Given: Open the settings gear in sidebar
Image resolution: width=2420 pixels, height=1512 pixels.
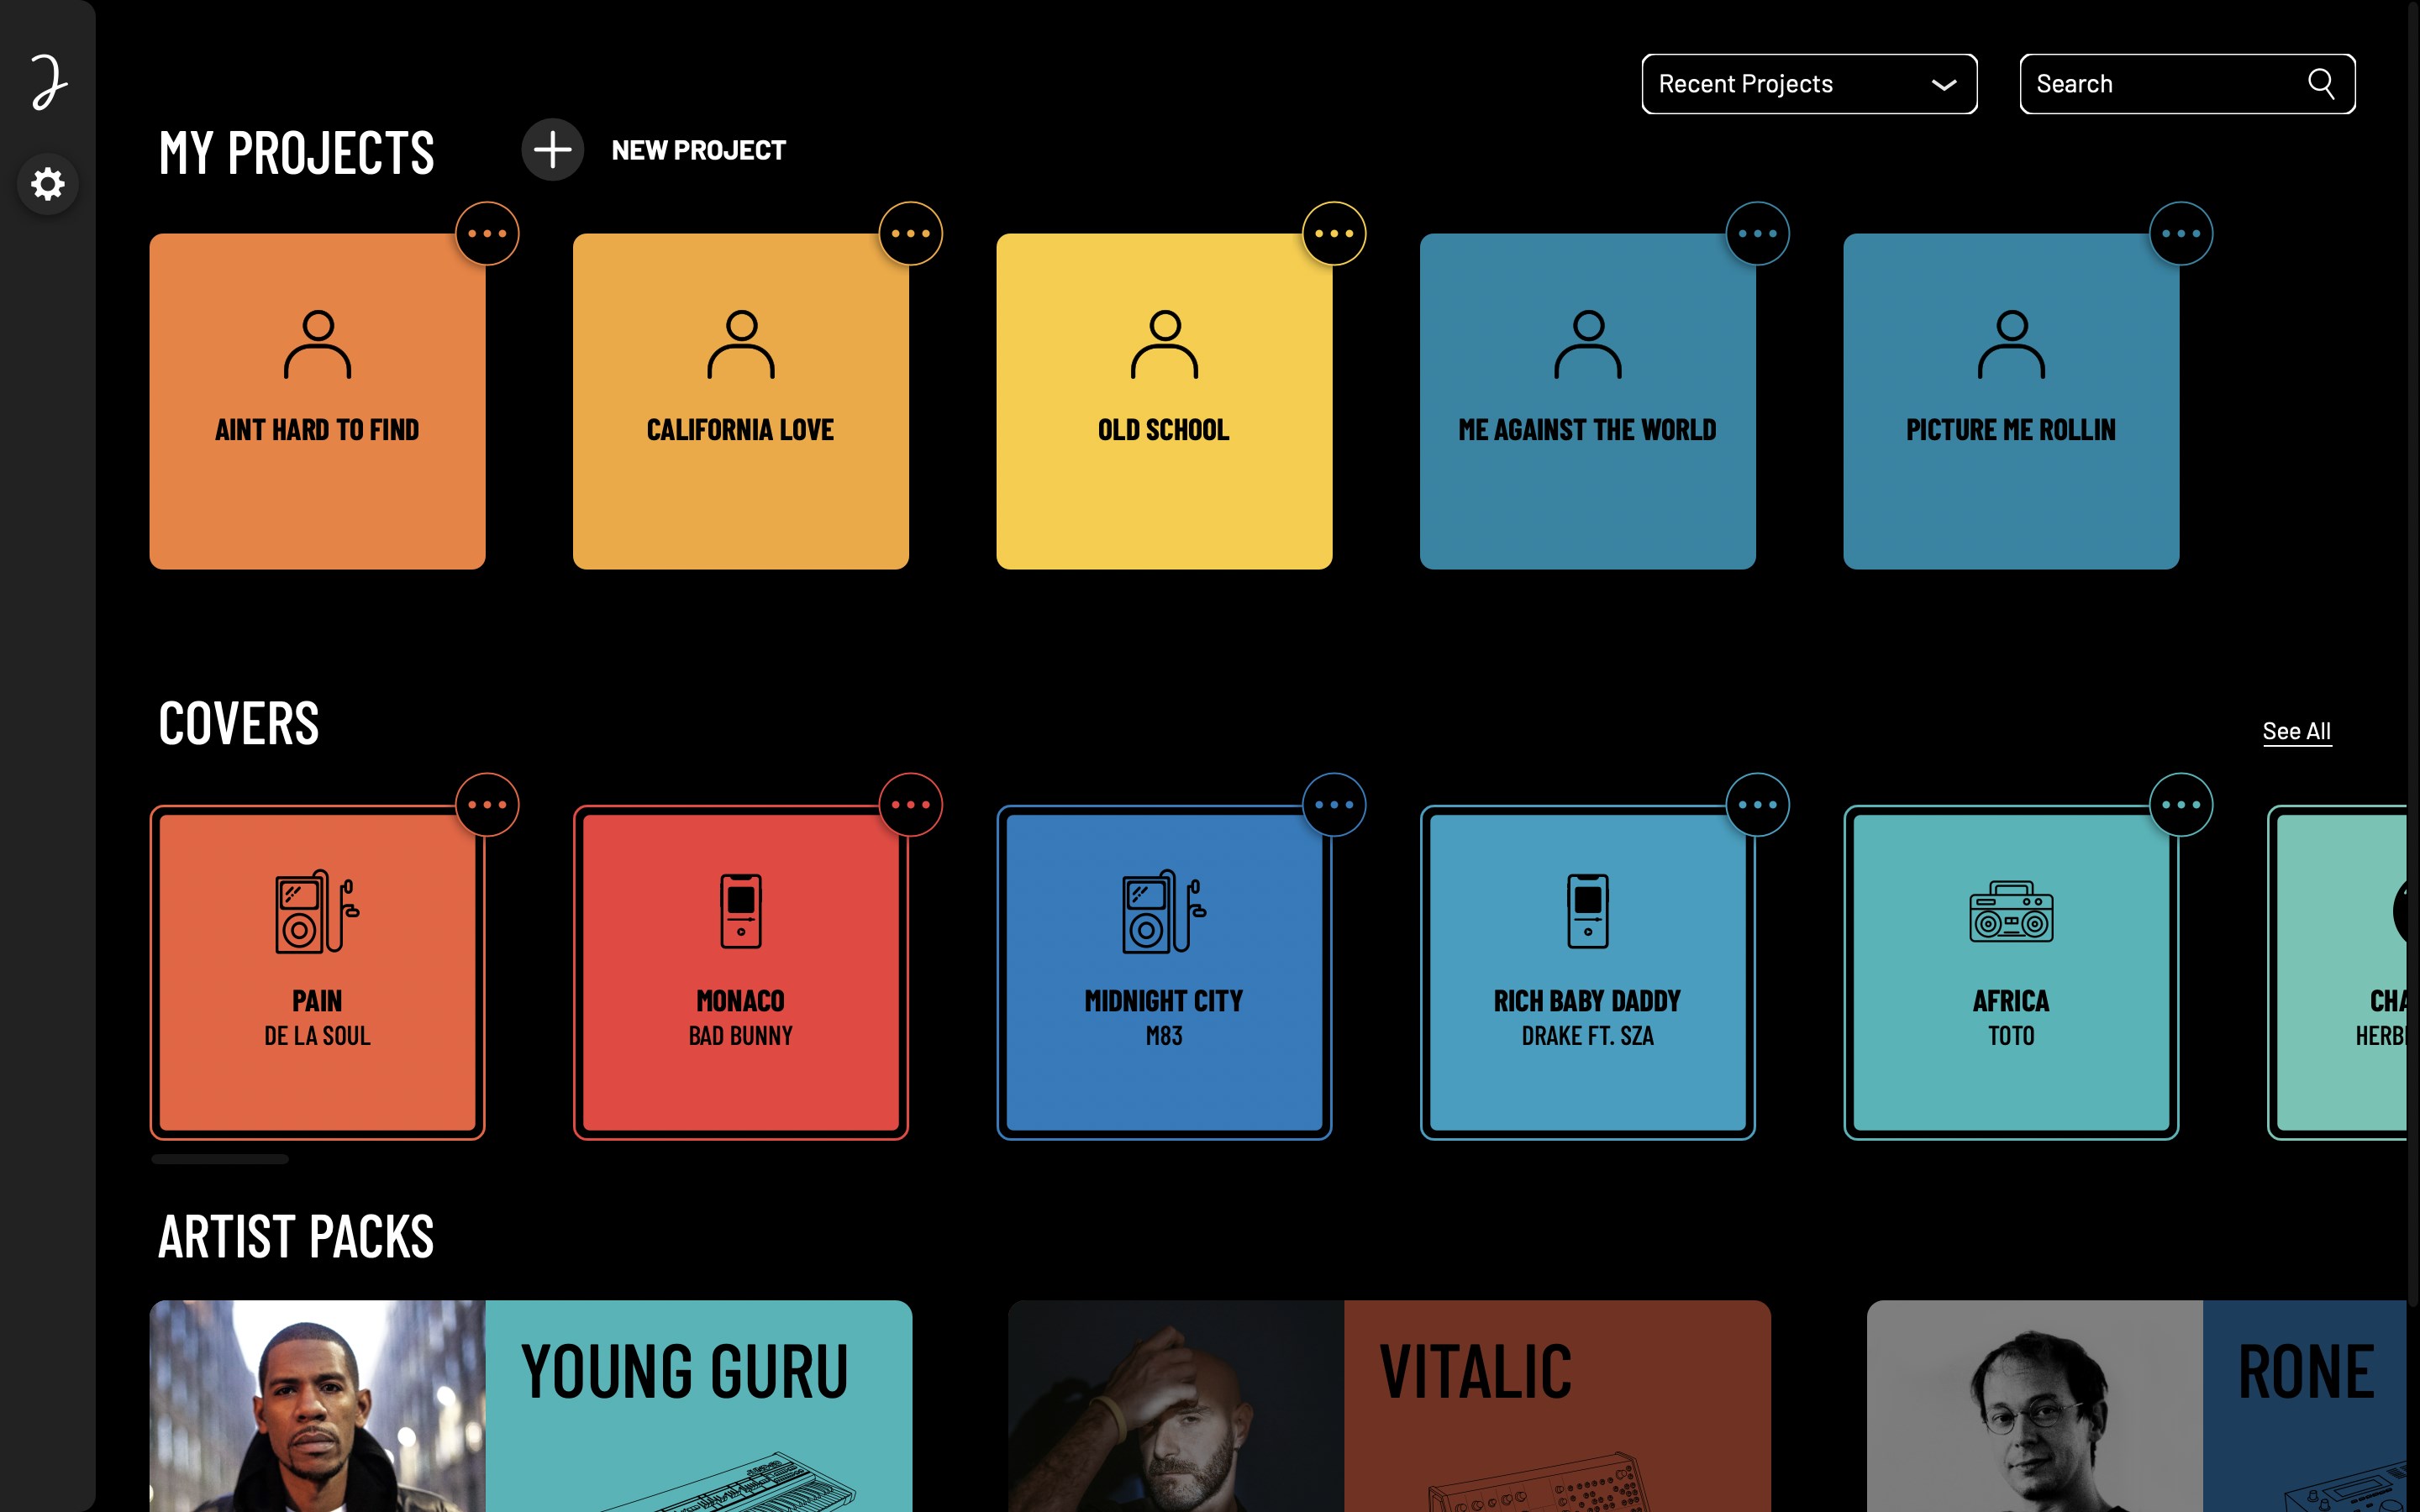Looking at the screenshot, I should [47, 184].
